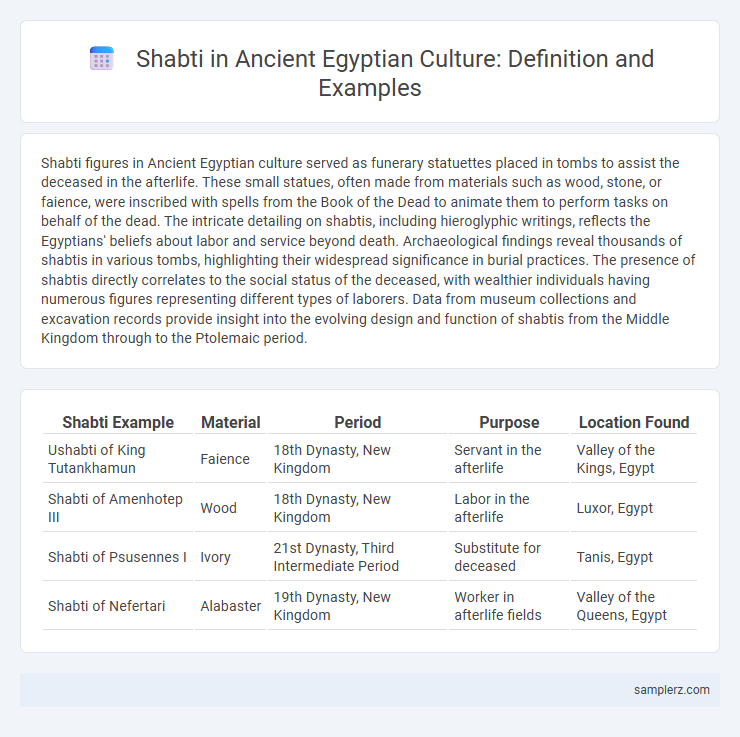Viewport: 740px width, 737px height.
Task: Click the Luxor, Egypt cell
Action: point(634,508)
